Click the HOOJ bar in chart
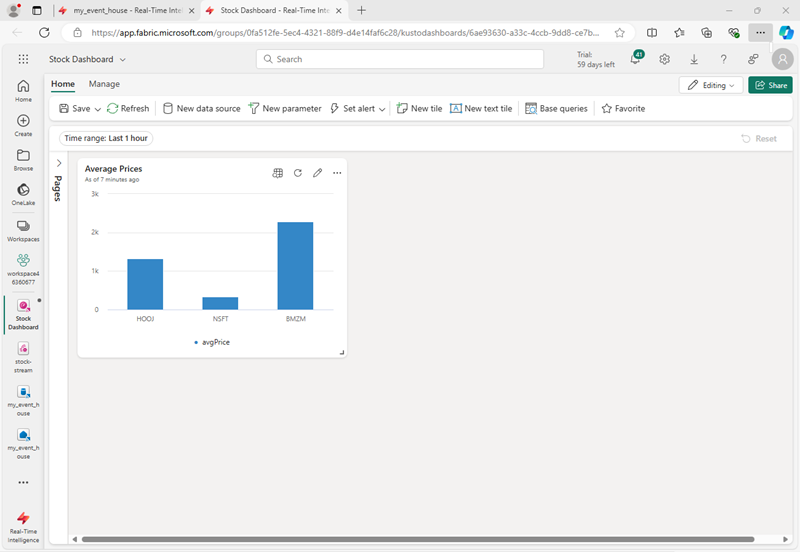 pyautogui.click(x=145, y=284)
